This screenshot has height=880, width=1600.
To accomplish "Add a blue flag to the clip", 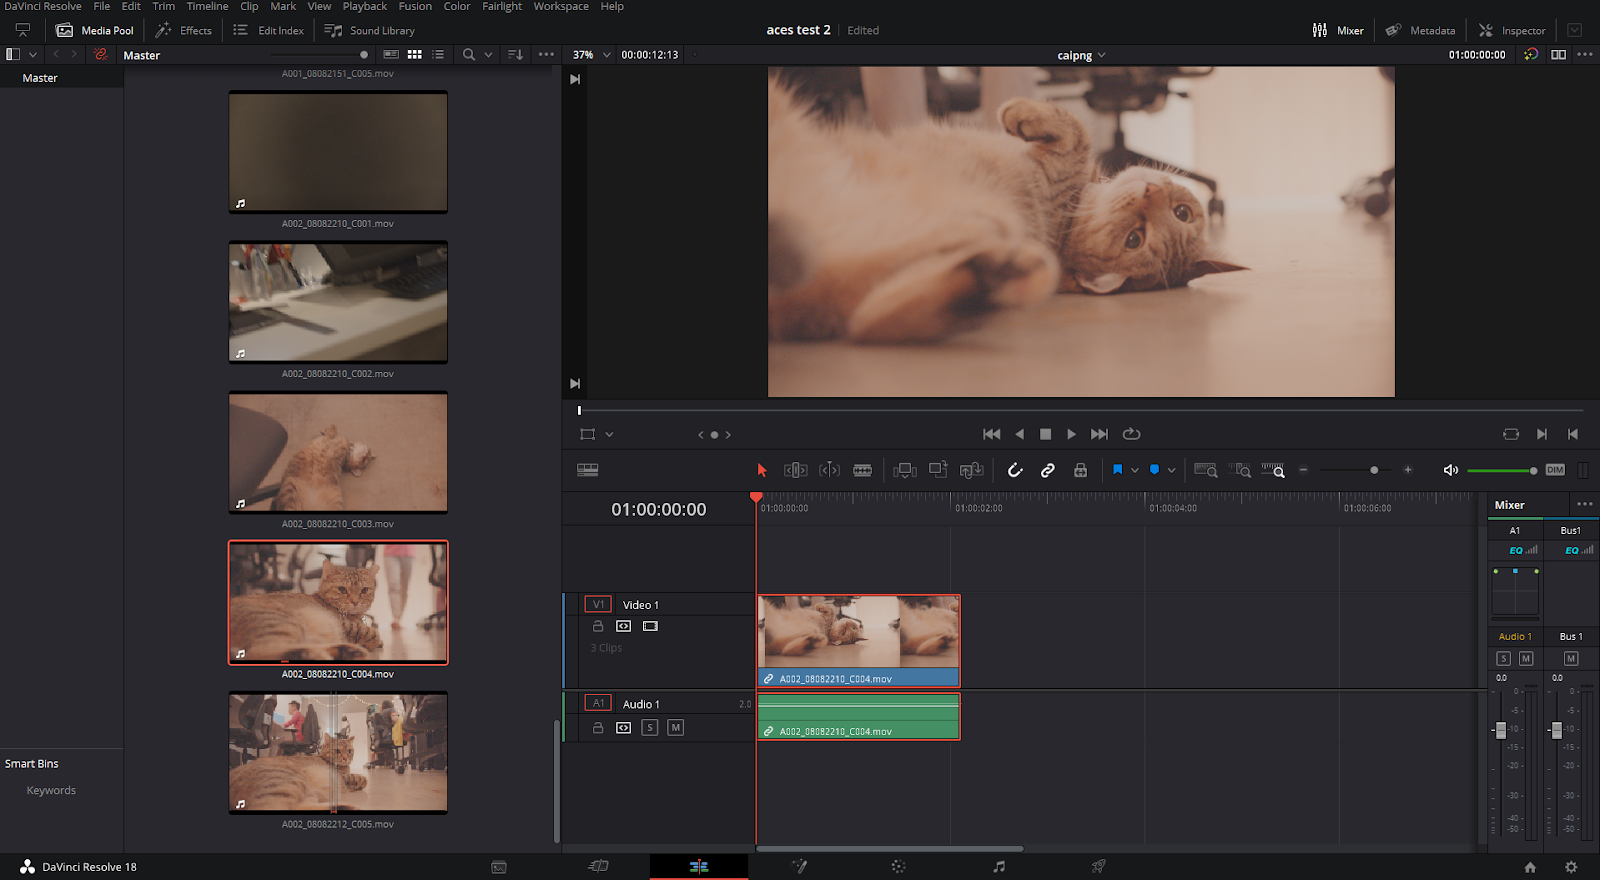I will tap(1118, 470).
